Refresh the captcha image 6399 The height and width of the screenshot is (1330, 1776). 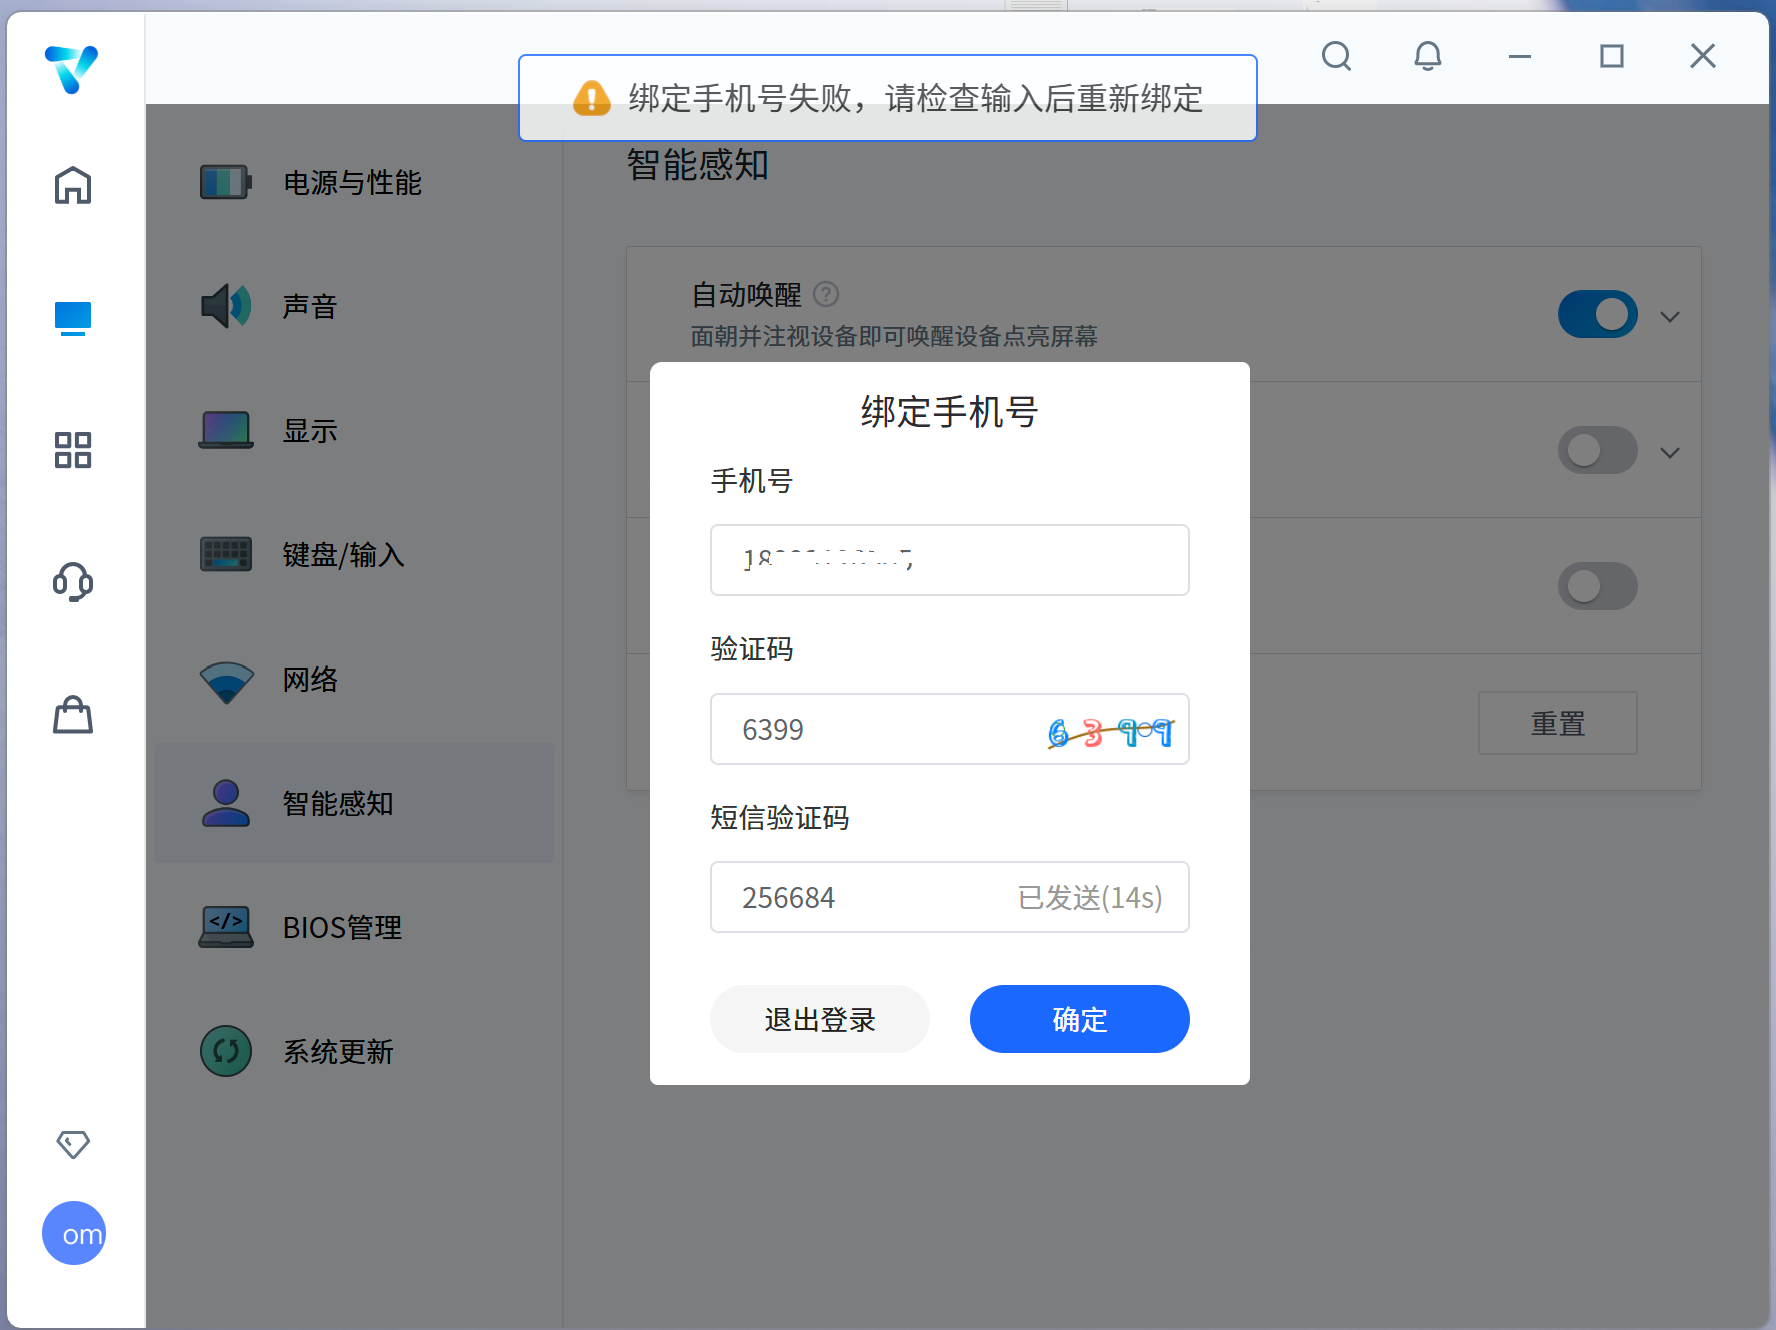click(1110, 732)
